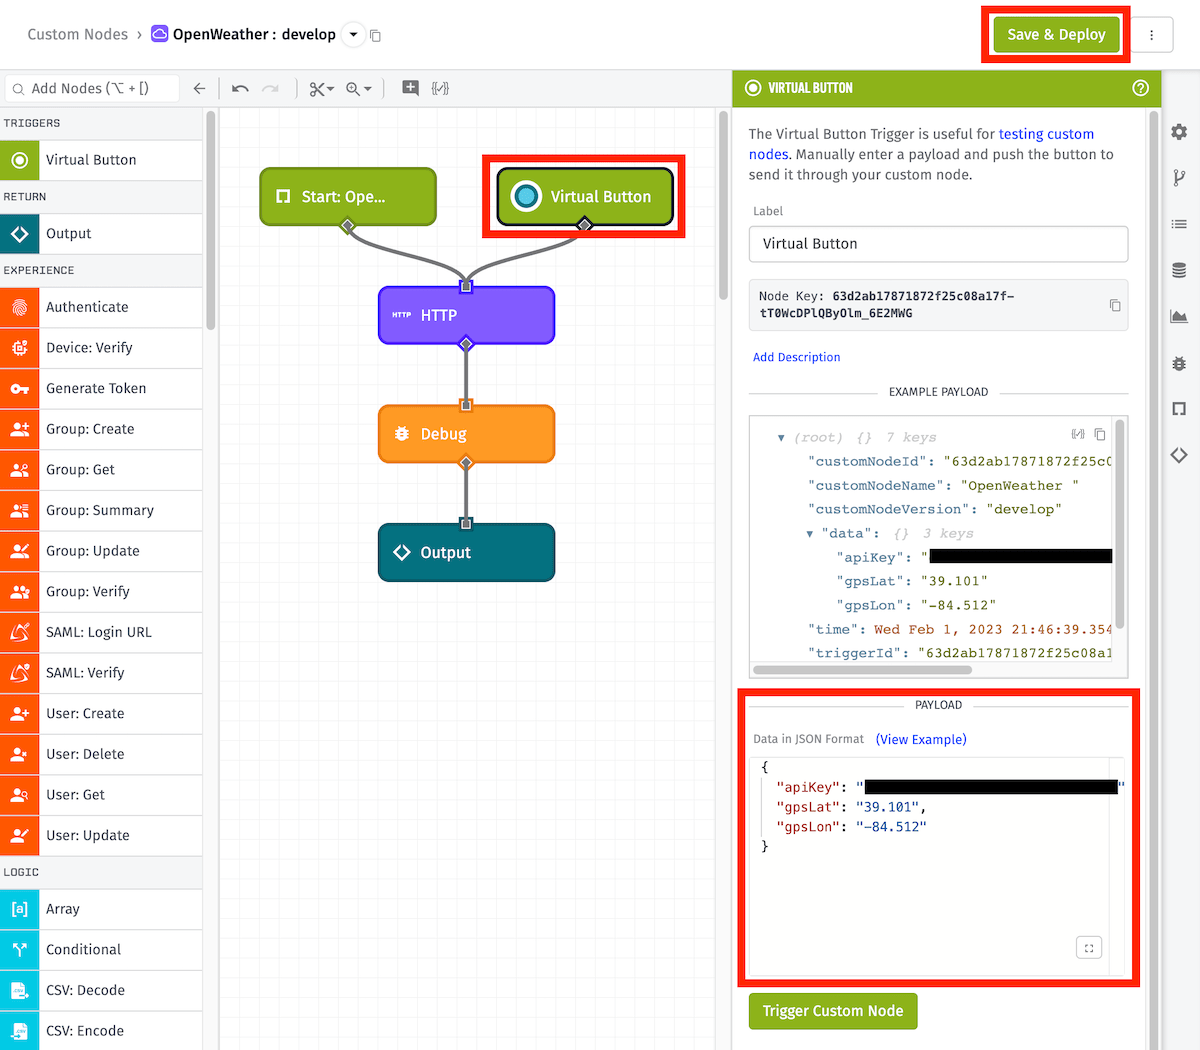Viewport: 1200px width, 1050px height.
Task: Click the help question mark in Virtual Button header
Action: click(x=1140, y=88)
